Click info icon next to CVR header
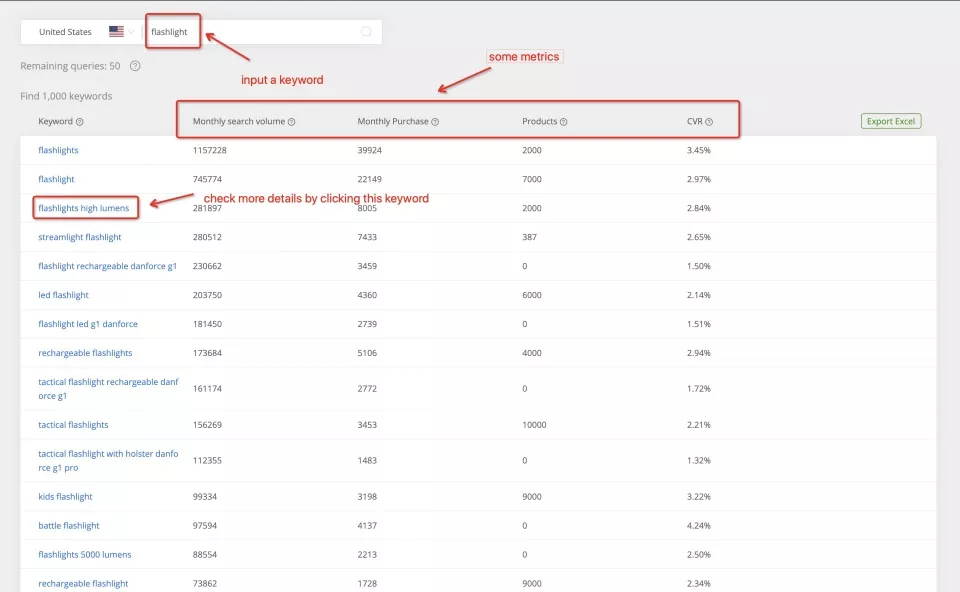Viewport: 960px width, 592px height. click(709, 122)
